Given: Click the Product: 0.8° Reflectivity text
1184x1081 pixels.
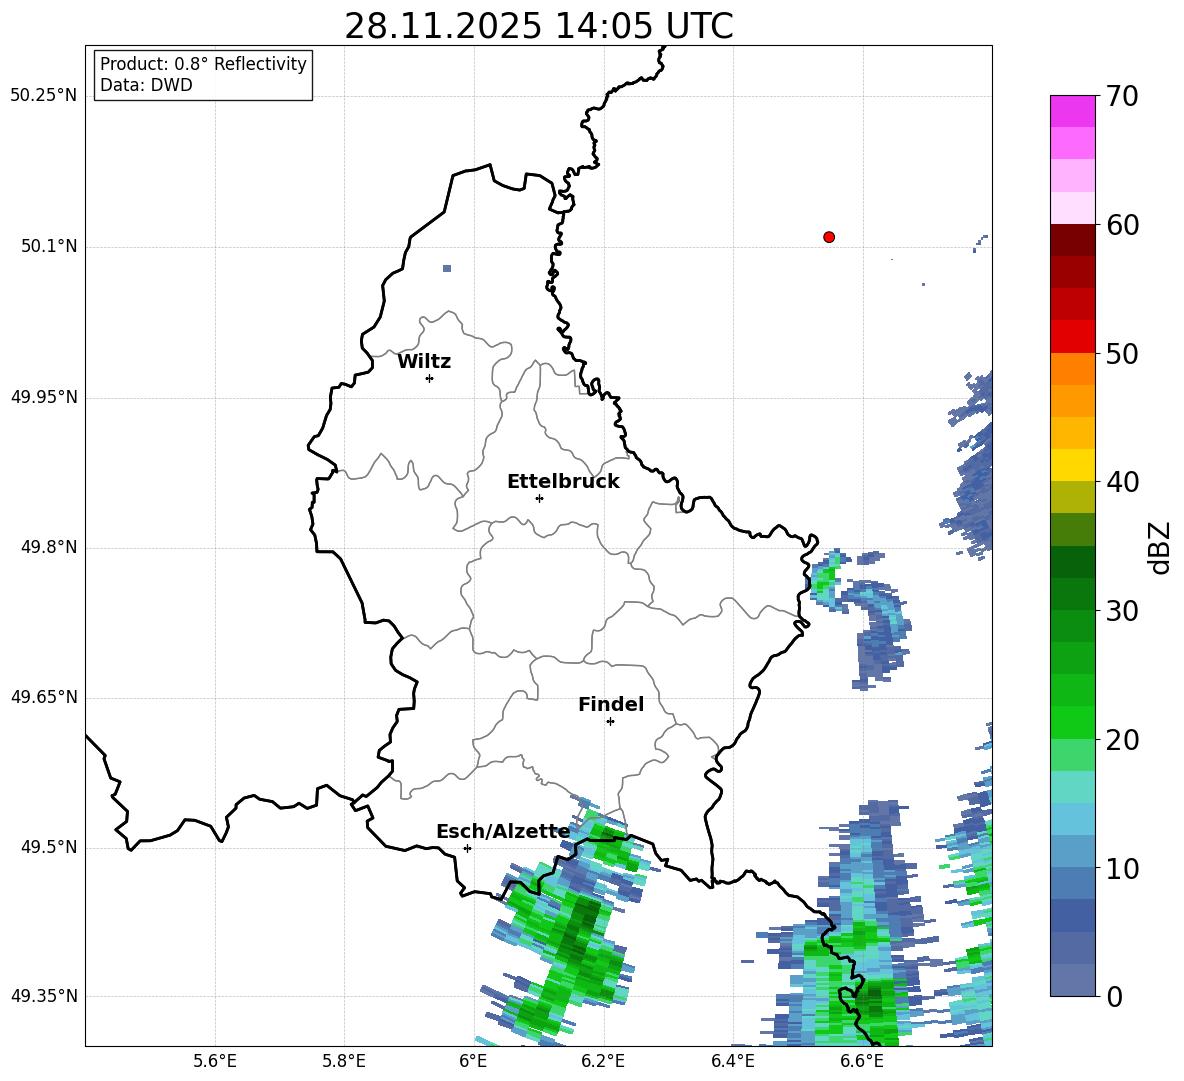Looking at the screenshot, I should [203, 63].
